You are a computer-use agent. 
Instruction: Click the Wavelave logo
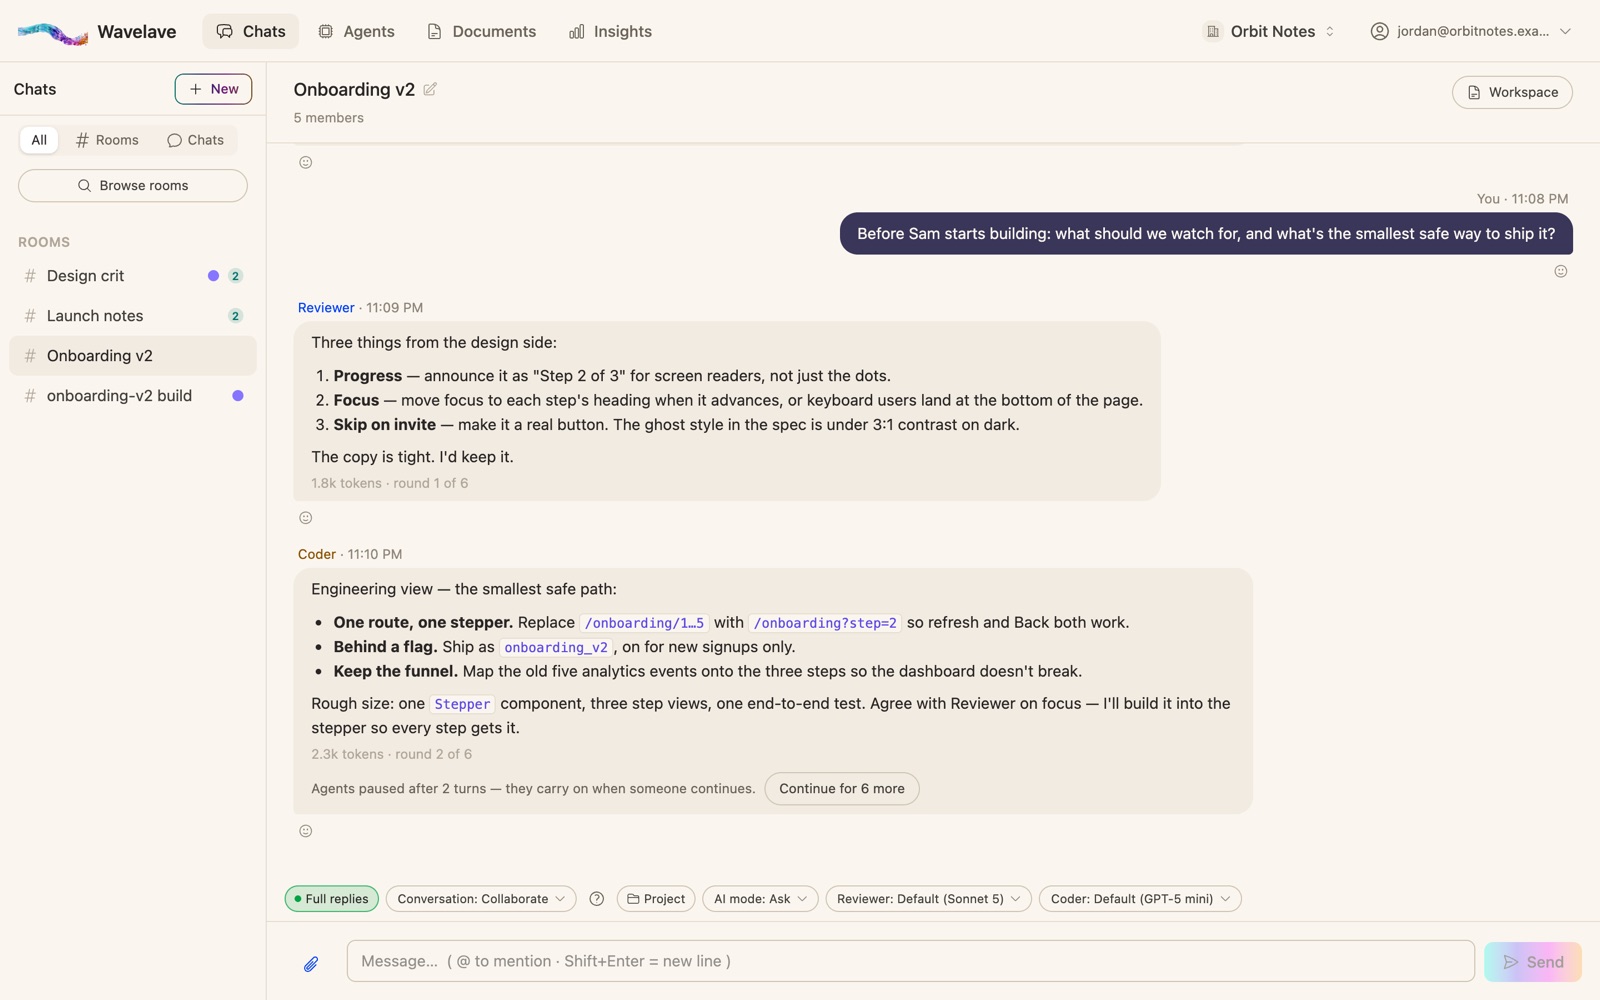point(53,32)
